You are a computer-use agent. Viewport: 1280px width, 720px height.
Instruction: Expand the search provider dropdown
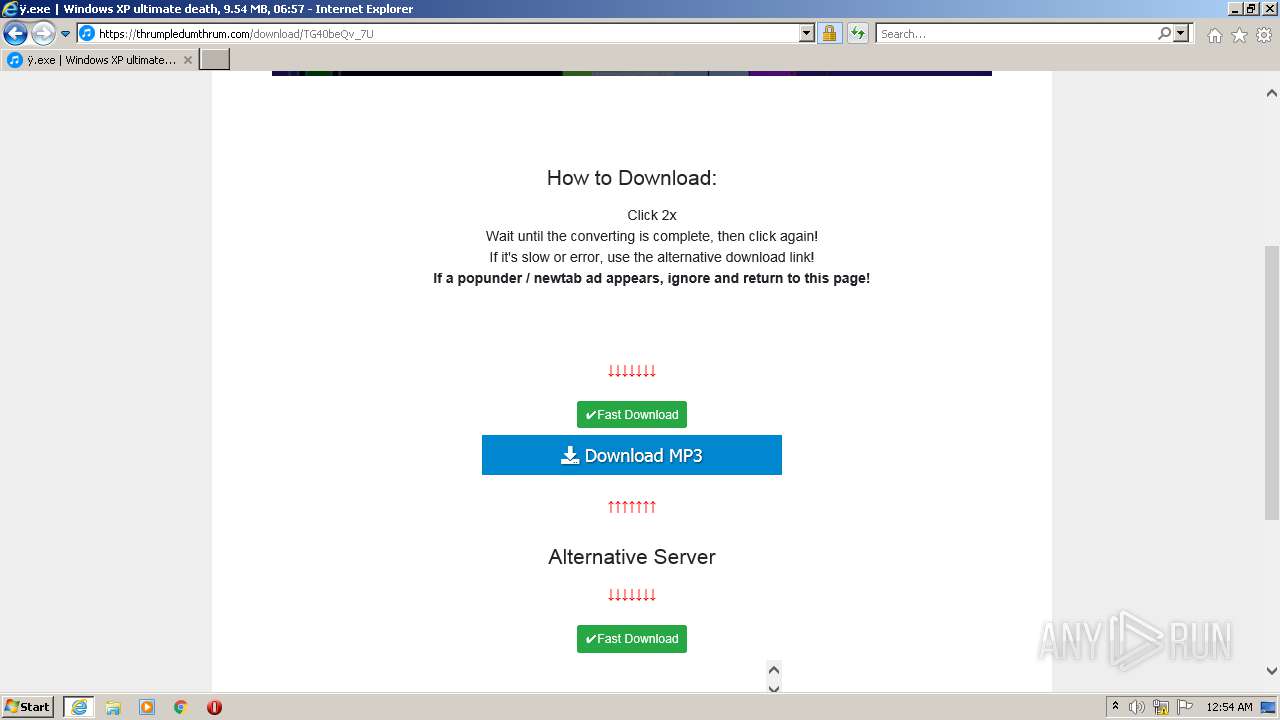coord(1181,34)
